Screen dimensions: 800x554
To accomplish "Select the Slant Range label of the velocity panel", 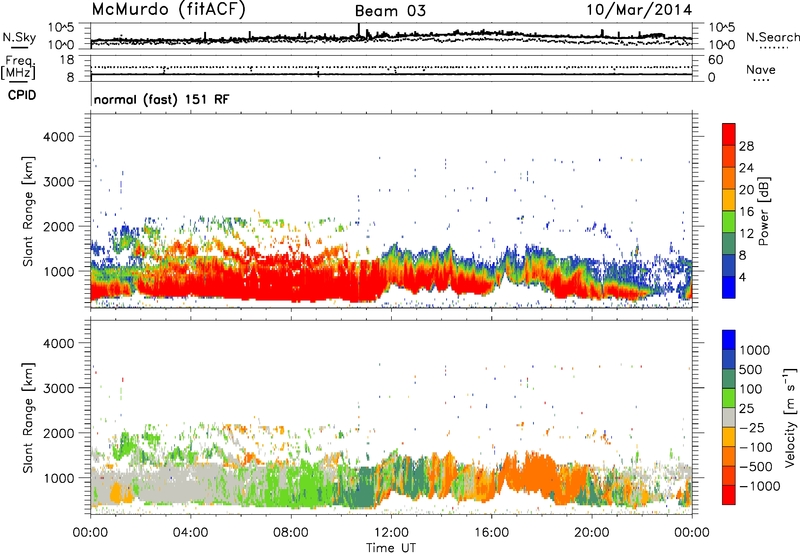I will click(x=28, y=418).
